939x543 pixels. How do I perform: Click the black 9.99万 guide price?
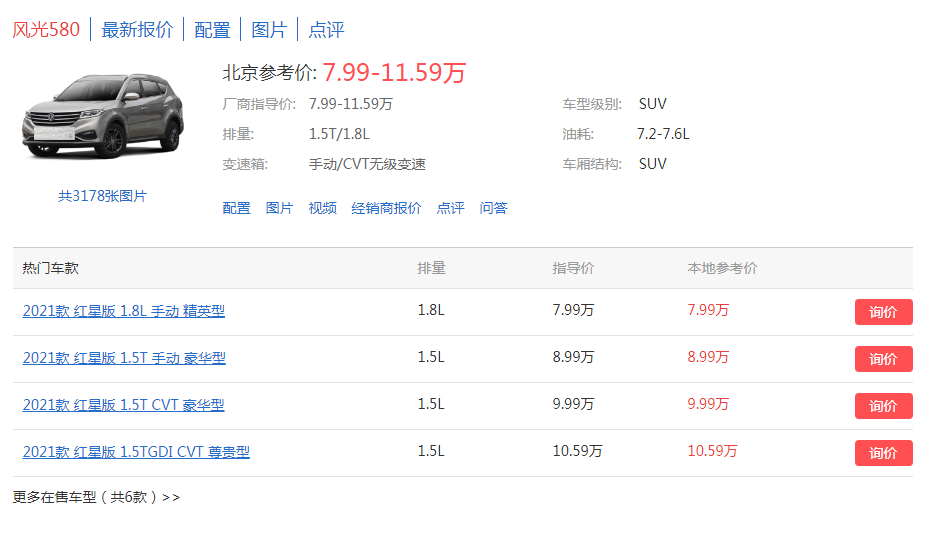pos(573,404)
